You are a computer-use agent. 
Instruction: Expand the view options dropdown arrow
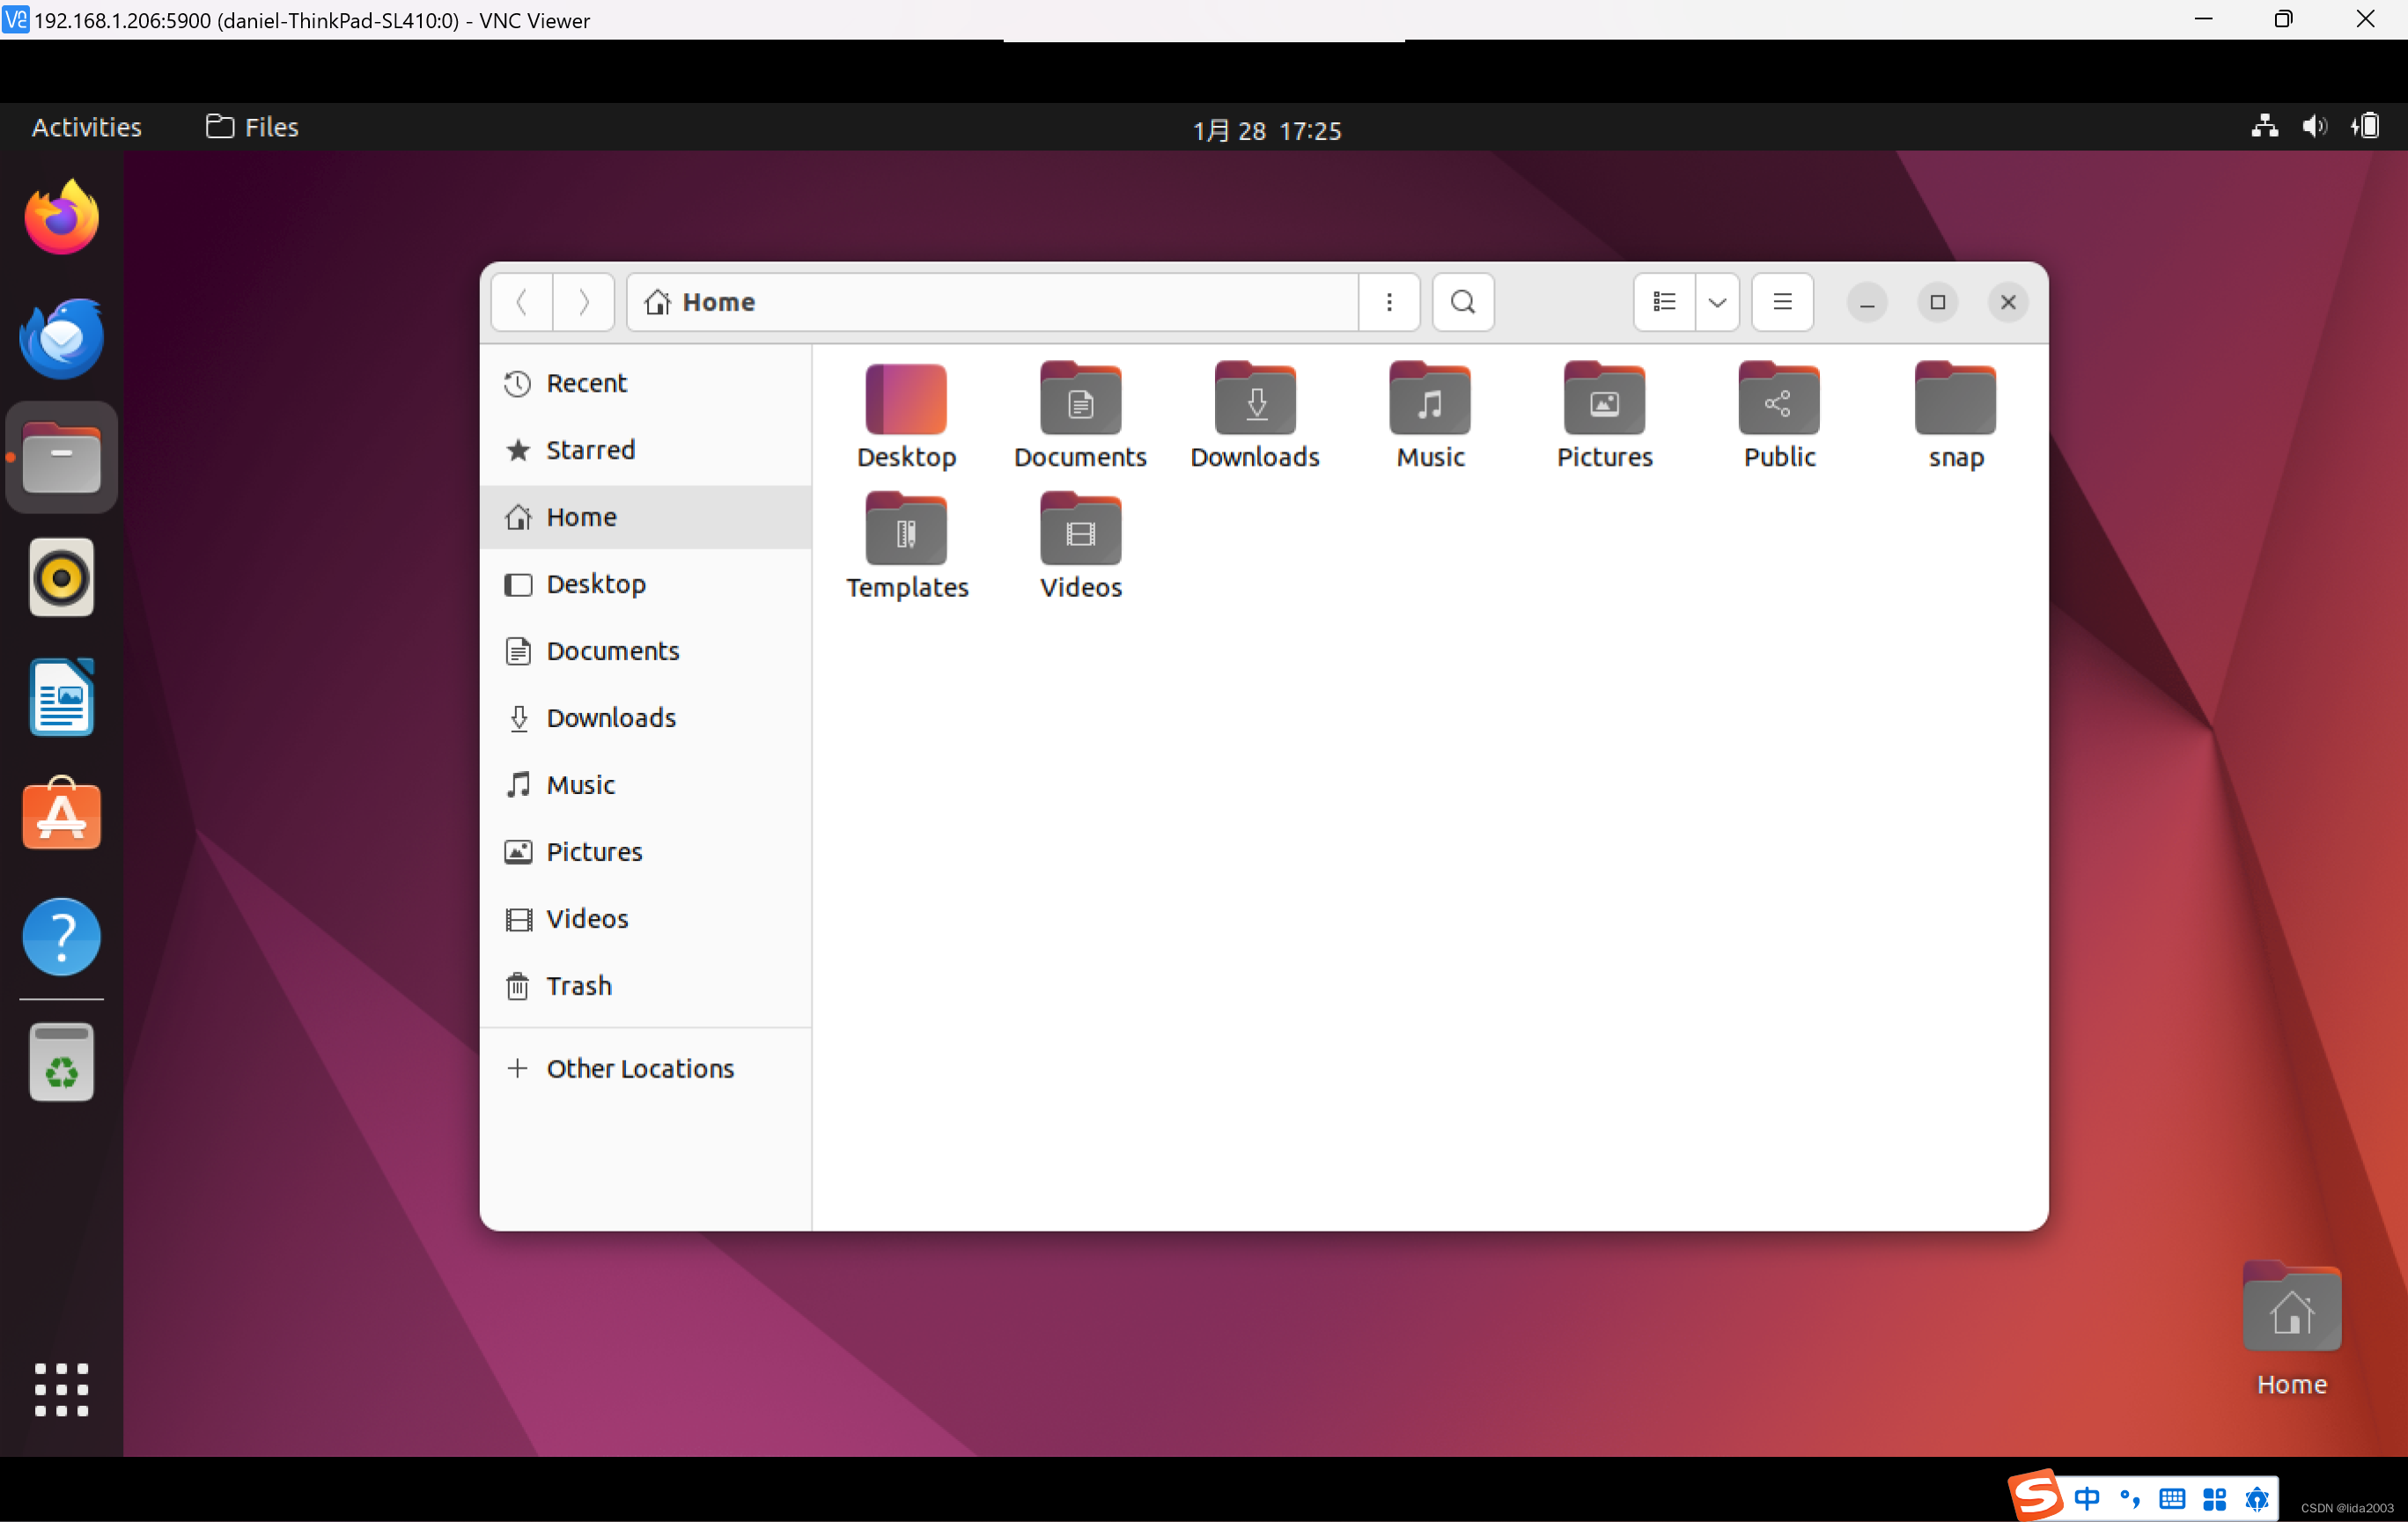[x=1717, y=301]
